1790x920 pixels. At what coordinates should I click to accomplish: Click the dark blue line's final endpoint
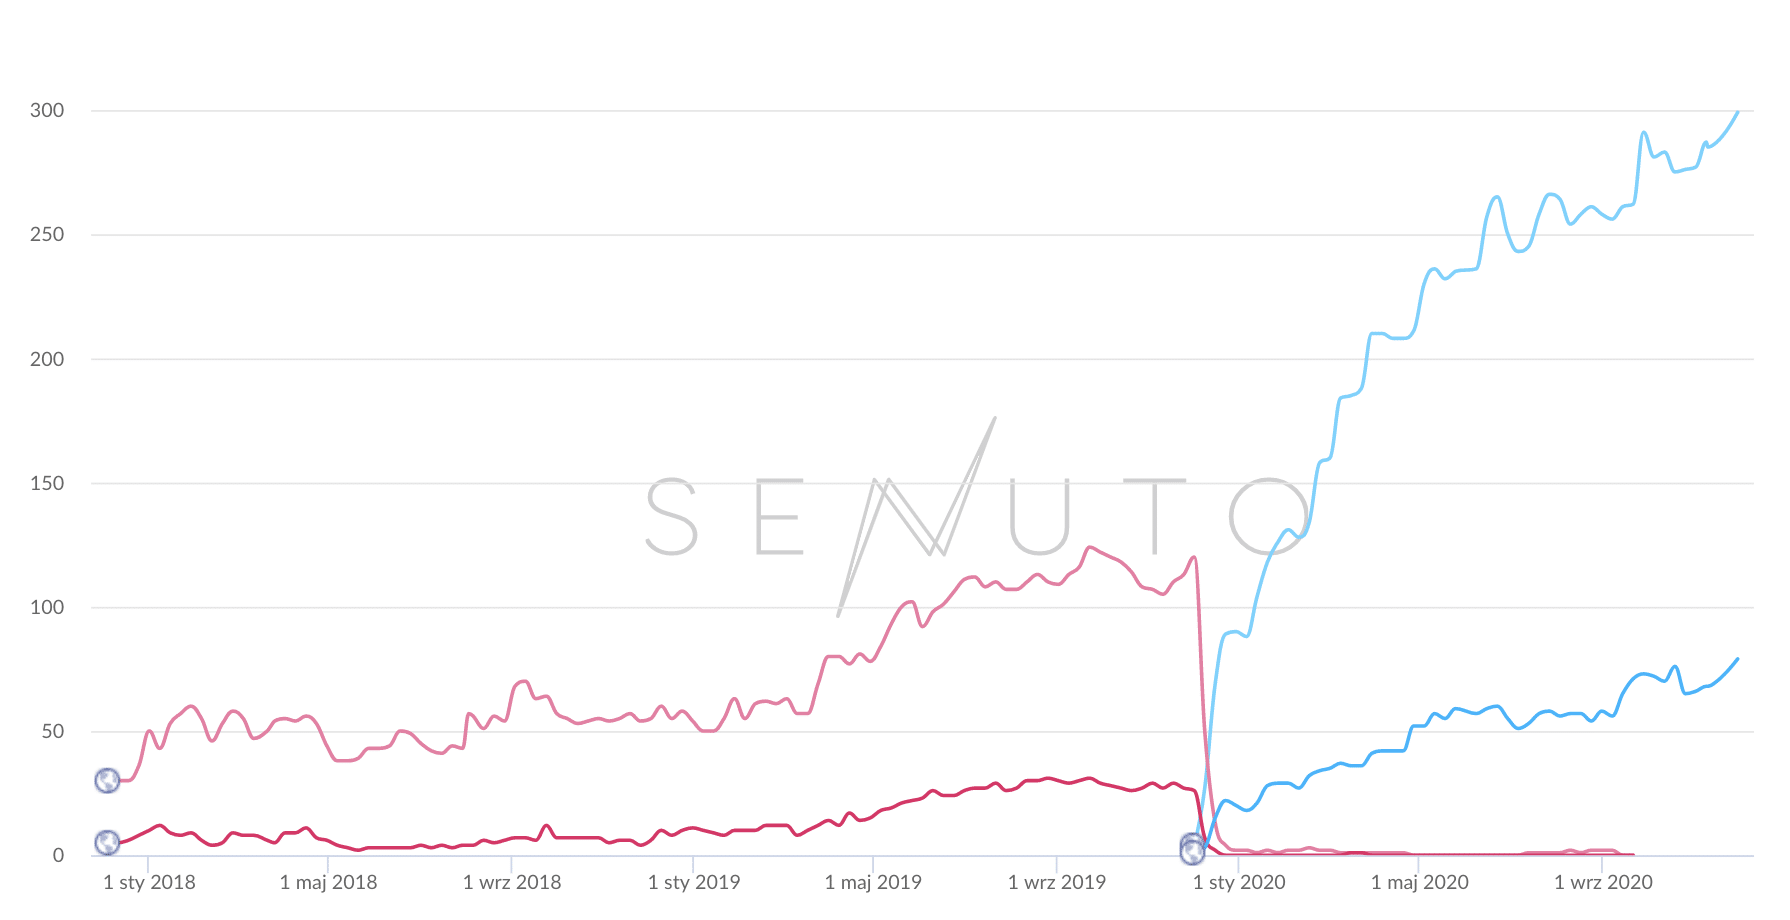(1738, 659)
